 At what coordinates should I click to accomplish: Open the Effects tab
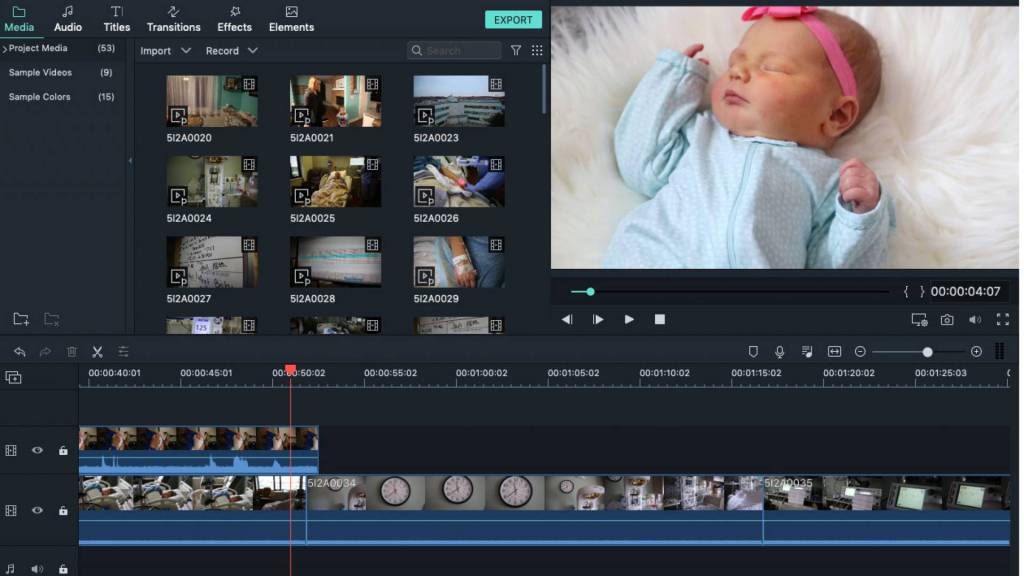(235, 18)
